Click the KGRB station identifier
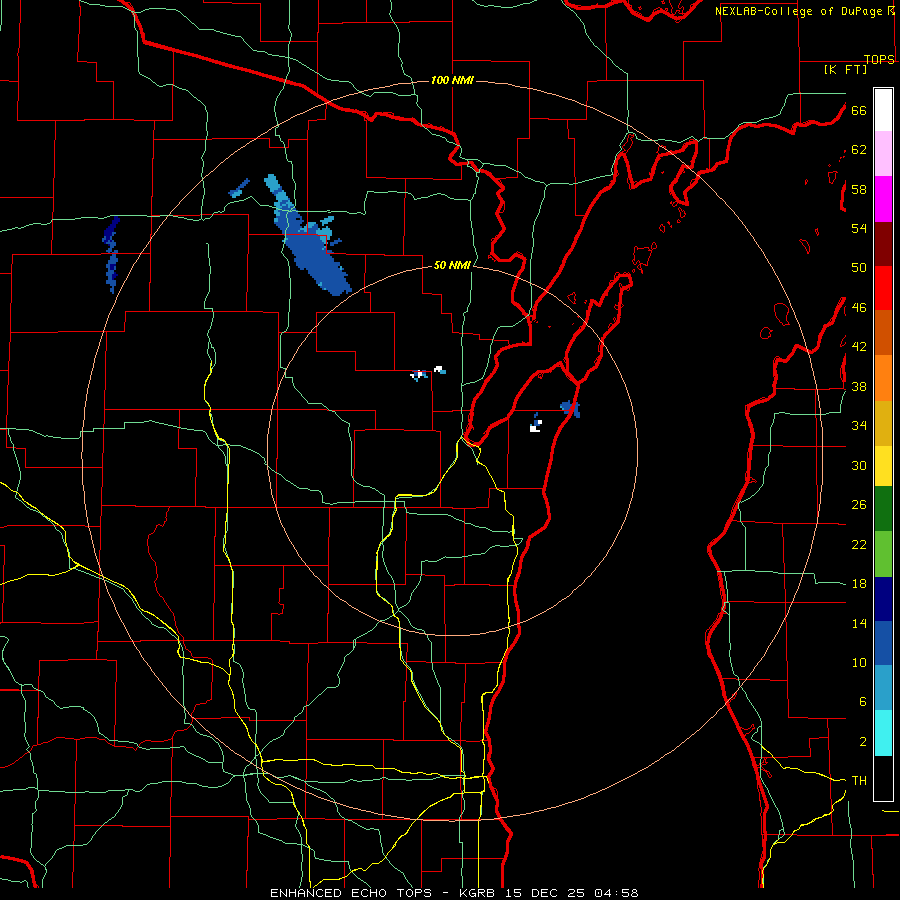The image size is (900, 900). click(x=479, y=893)
